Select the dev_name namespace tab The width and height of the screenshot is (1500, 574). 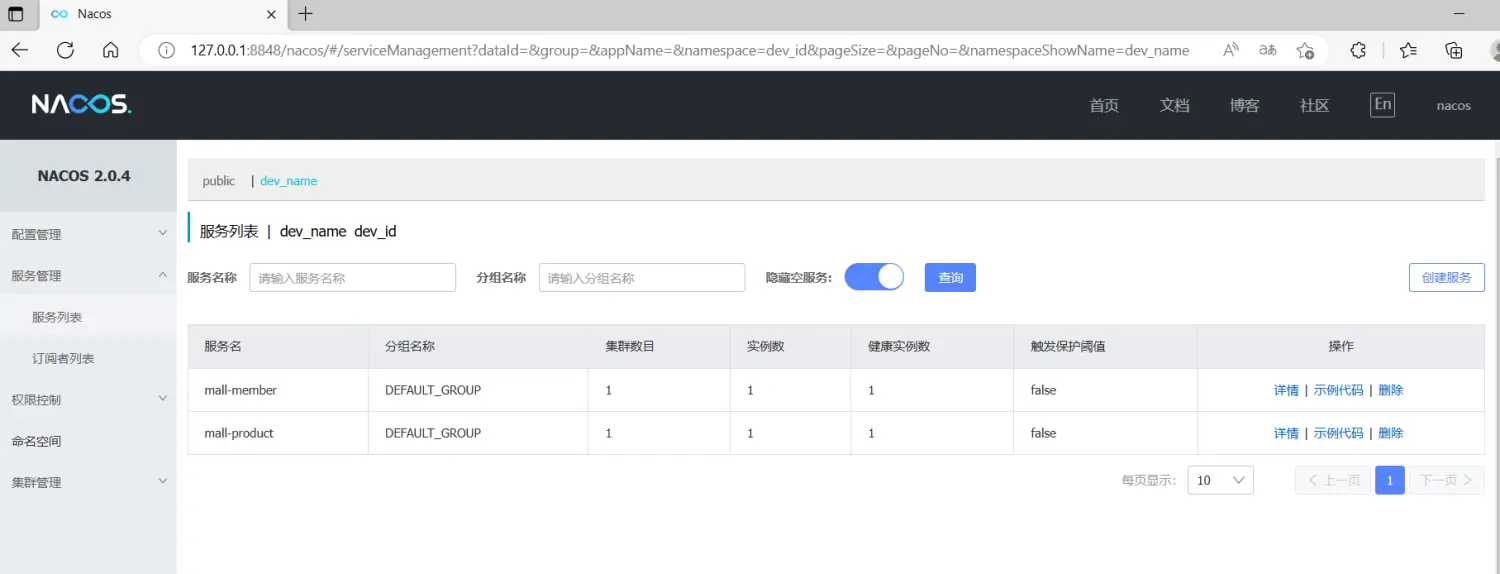point(288,181)
